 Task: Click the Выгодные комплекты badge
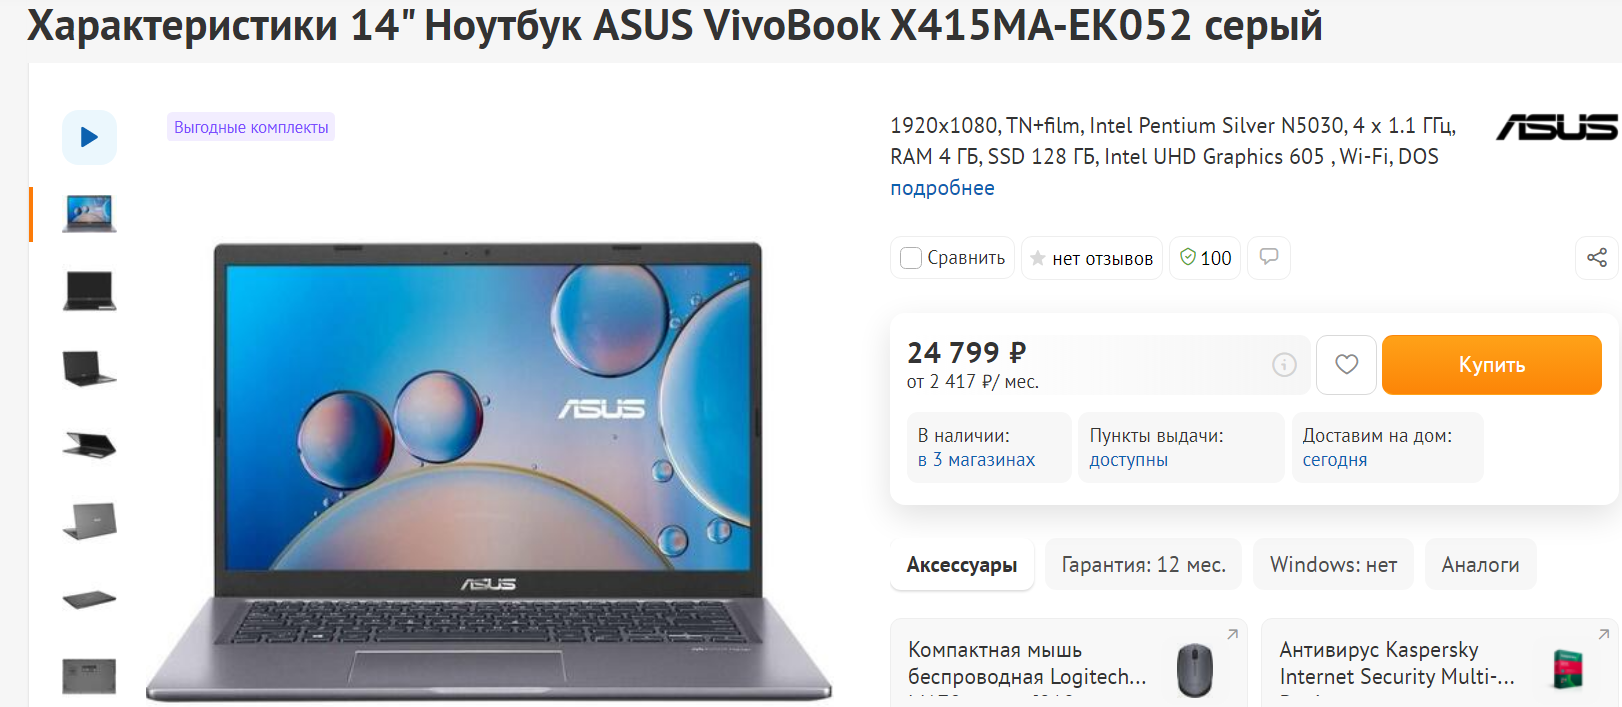pos(251,127)
